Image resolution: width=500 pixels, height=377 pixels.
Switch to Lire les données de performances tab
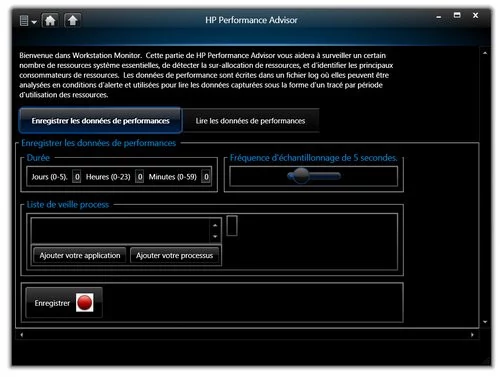pyautogui.click(x=250, y=121)
